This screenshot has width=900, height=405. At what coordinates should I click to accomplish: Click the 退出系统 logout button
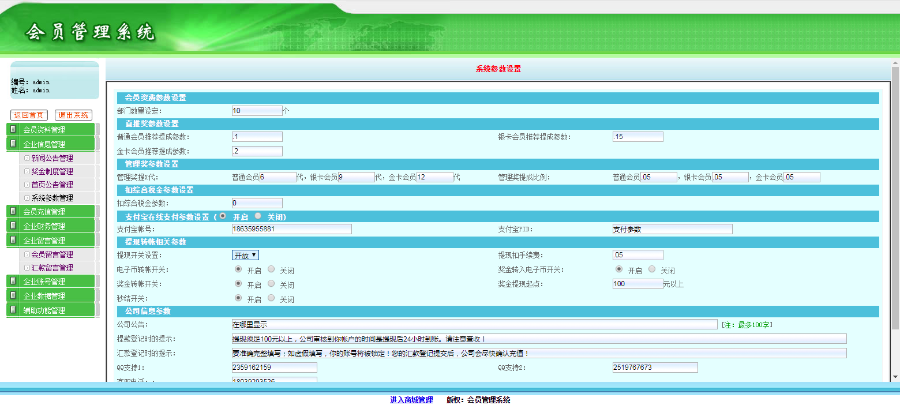pyautogui.click(x=73, y=115)
